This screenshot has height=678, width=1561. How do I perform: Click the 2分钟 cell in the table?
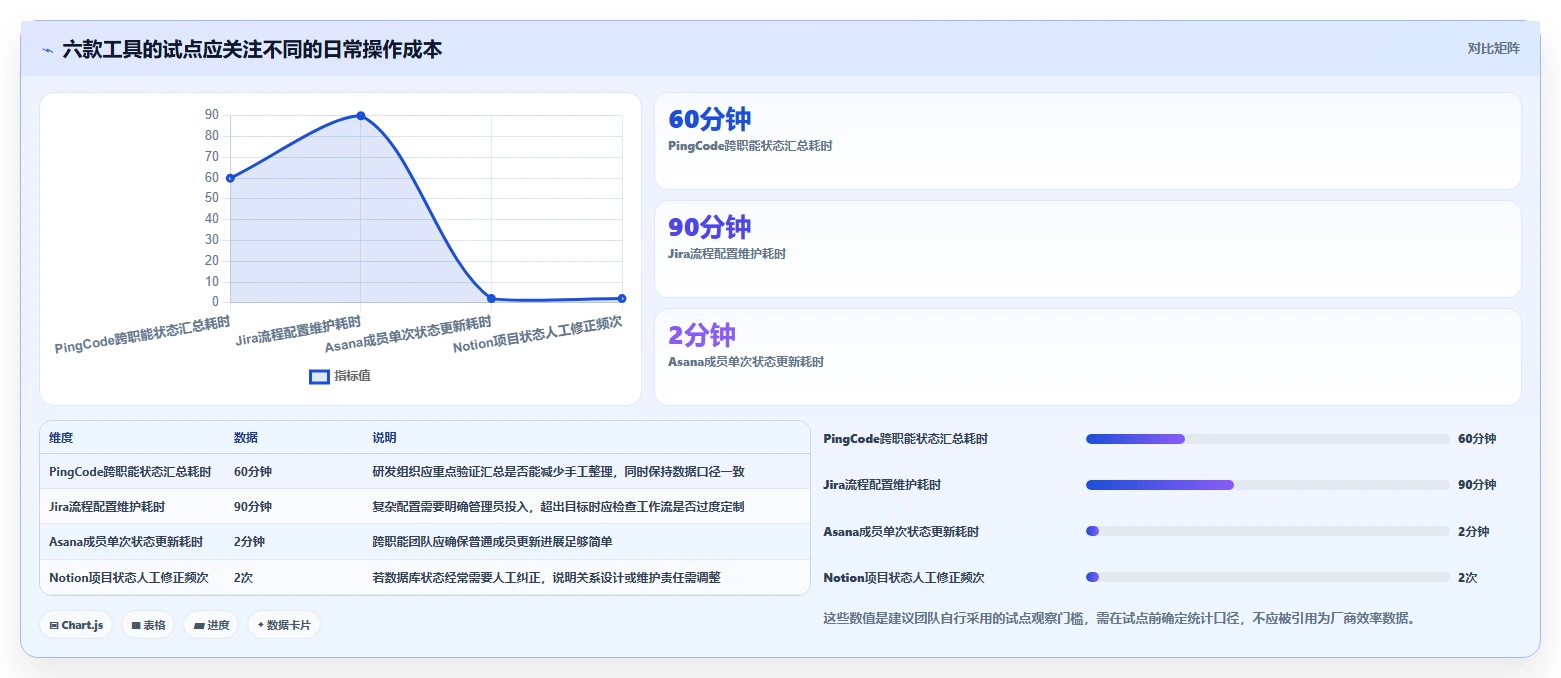(x=249, y=542)
